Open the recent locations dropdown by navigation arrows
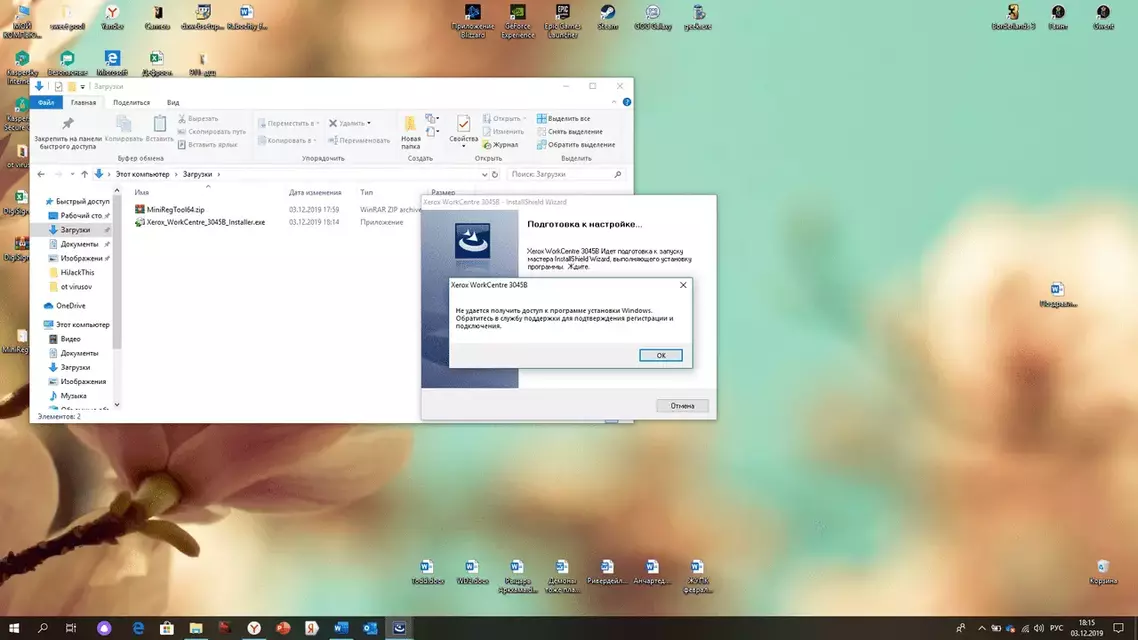1138x640 pixels. (x=72, y=174)
